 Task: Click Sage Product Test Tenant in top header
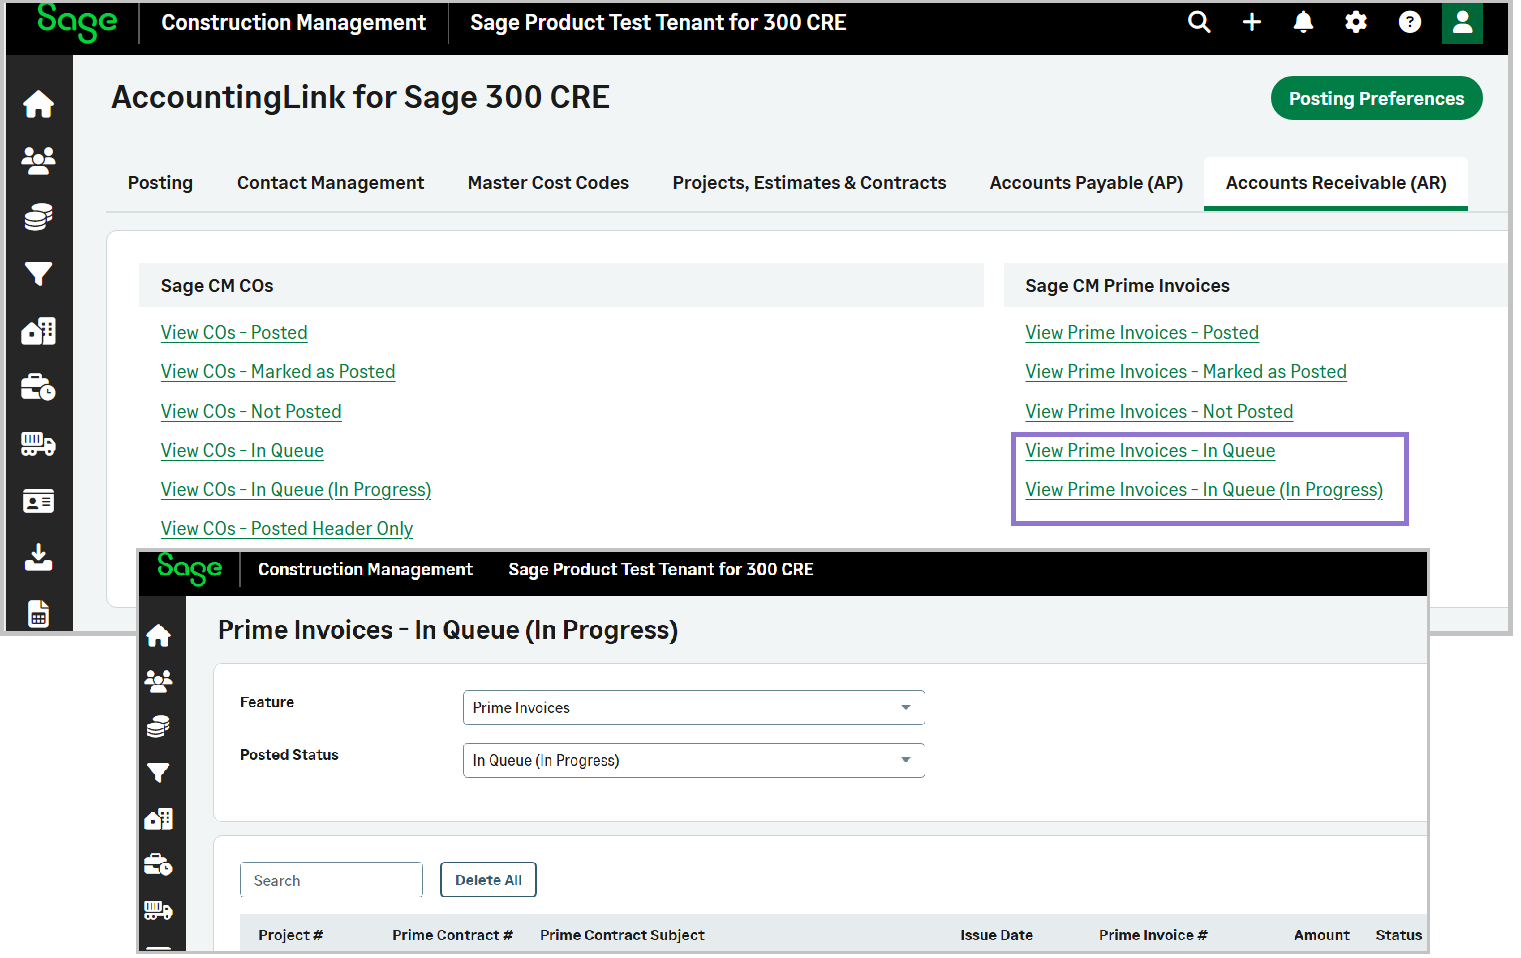[x=658, y=22]
